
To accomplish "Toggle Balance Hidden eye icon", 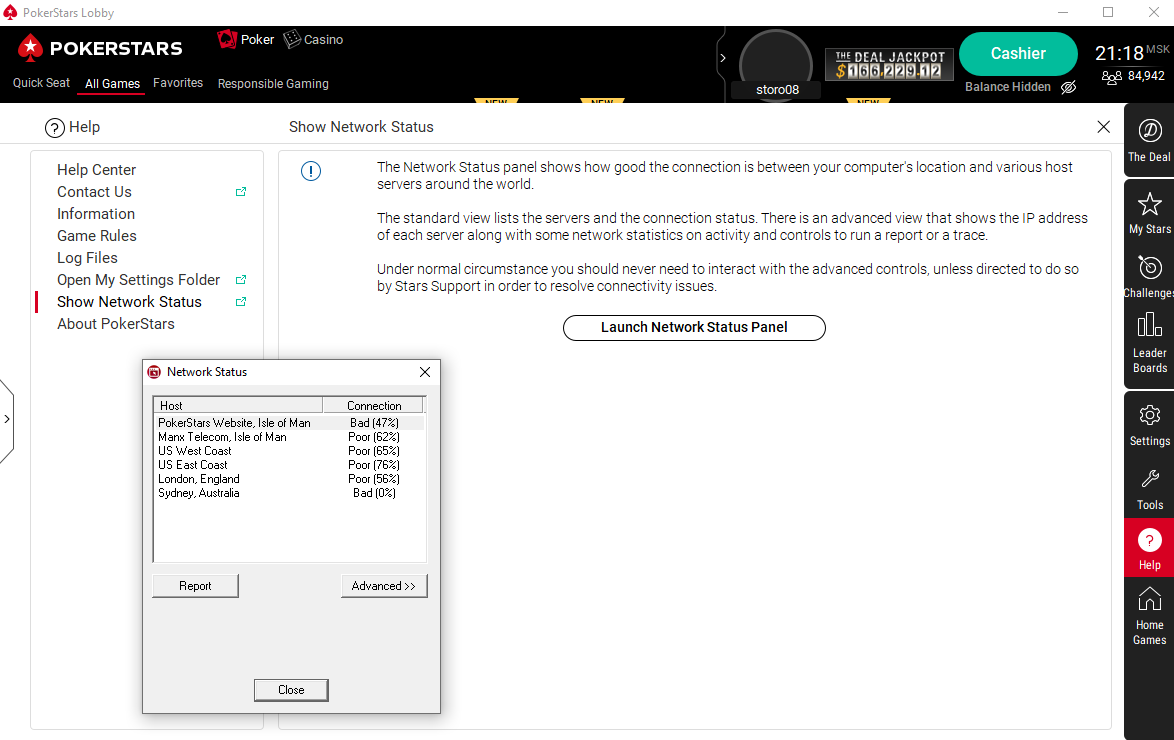I will (x=1068, y=87).
